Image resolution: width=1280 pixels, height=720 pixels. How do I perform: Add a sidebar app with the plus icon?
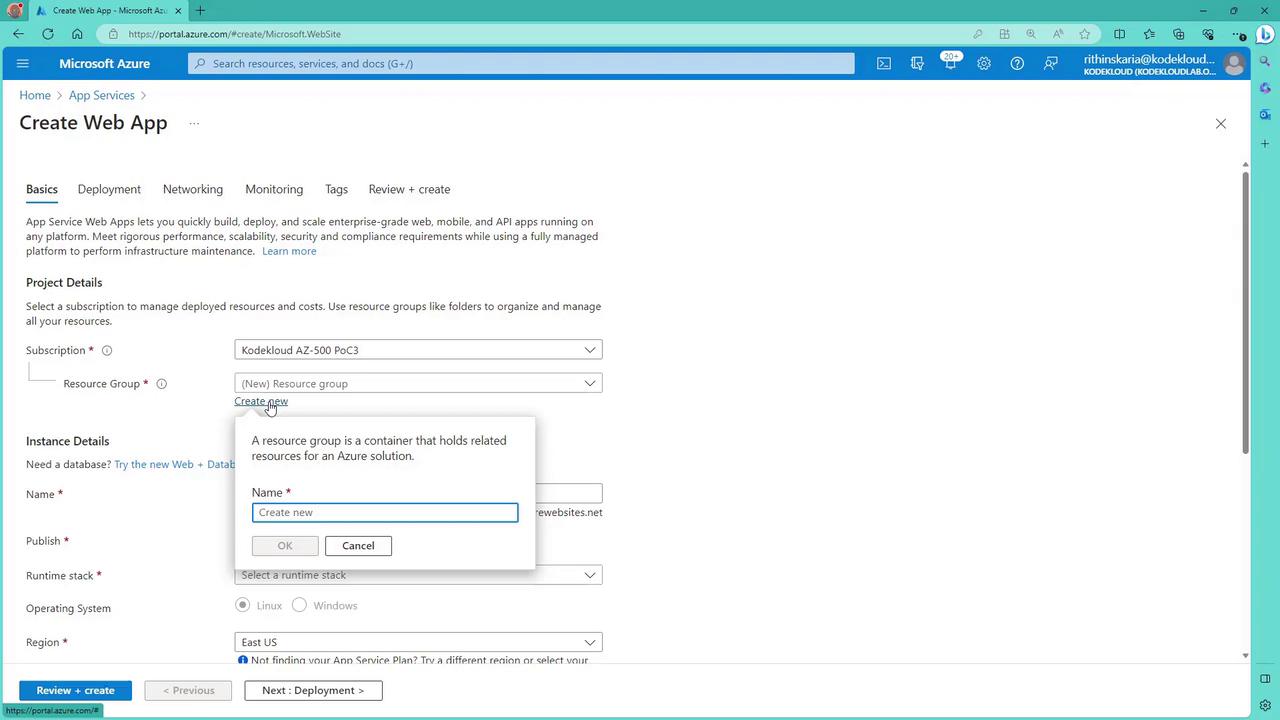tap(1265, 144)
